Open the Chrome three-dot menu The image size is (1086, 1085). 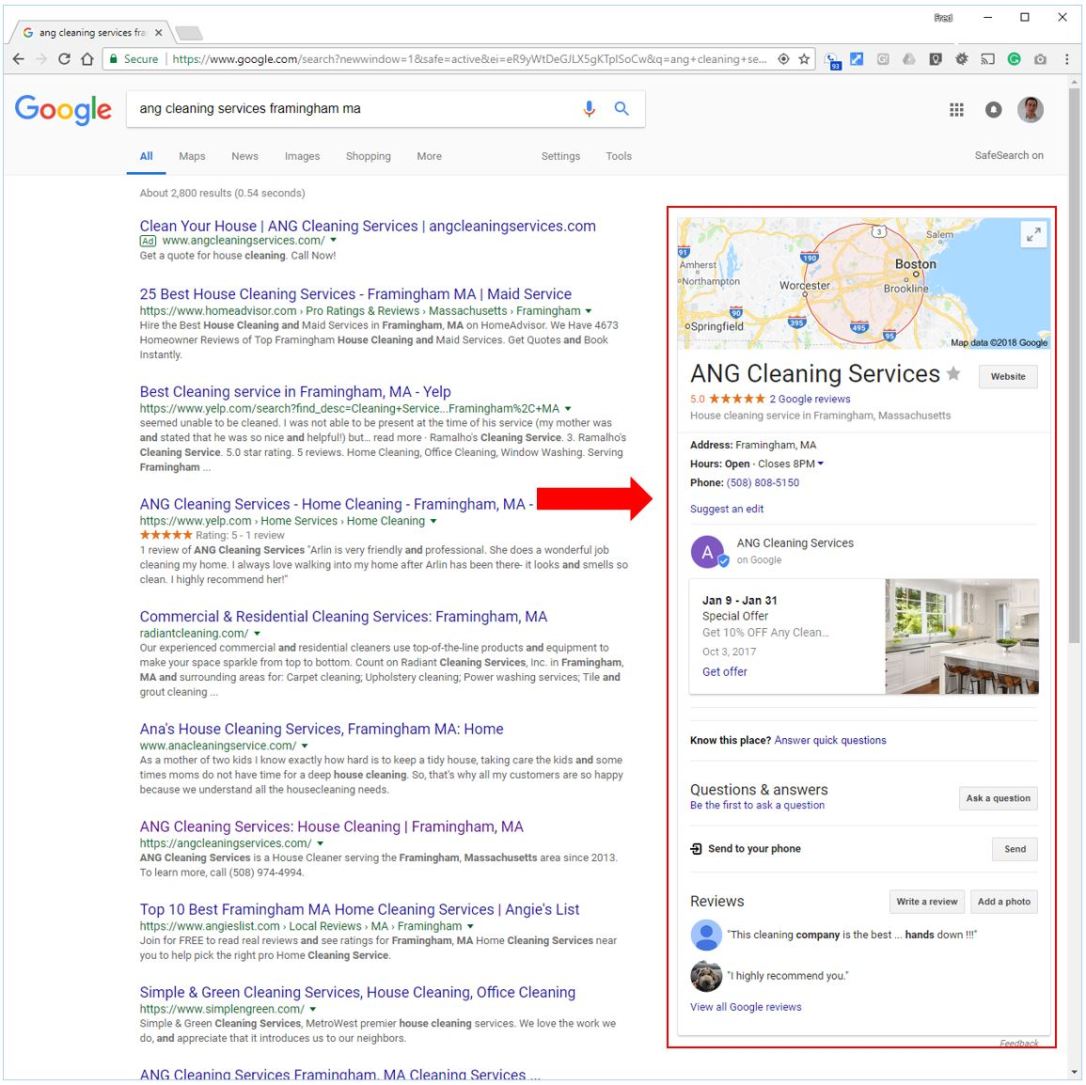(x=1067, y=60)
